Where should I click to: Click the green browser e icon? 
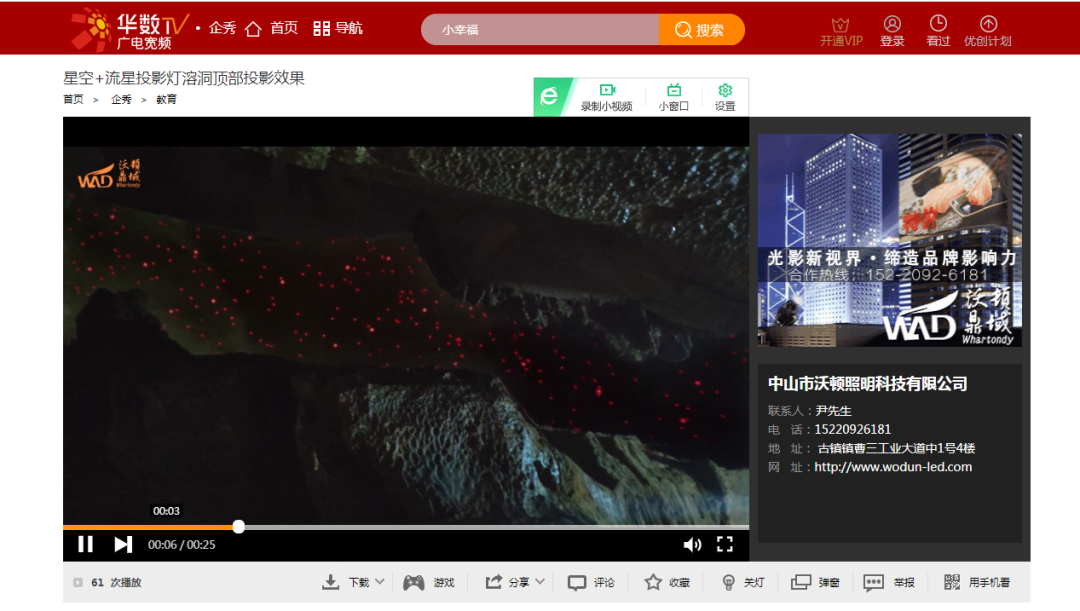coord(551,96)
